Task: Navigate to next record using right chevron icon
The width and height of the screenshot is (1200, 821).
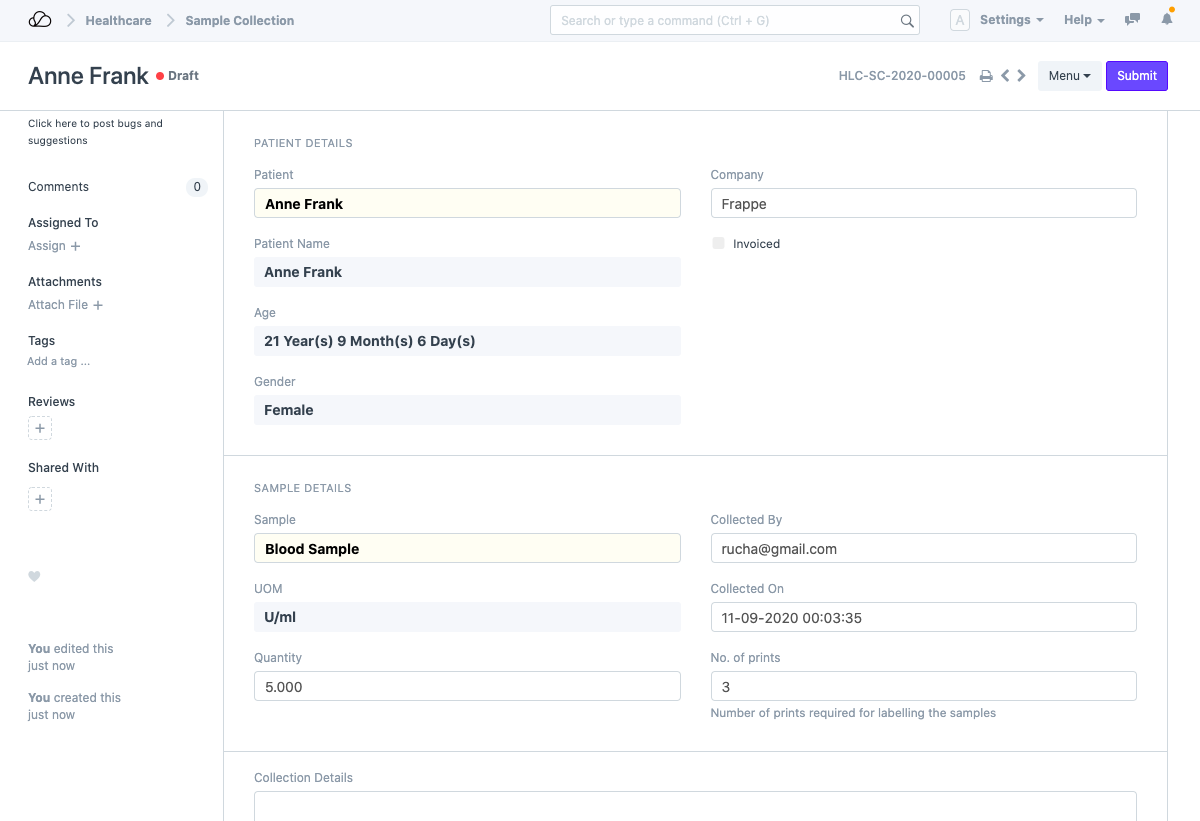Action: tap(1021, 75)
